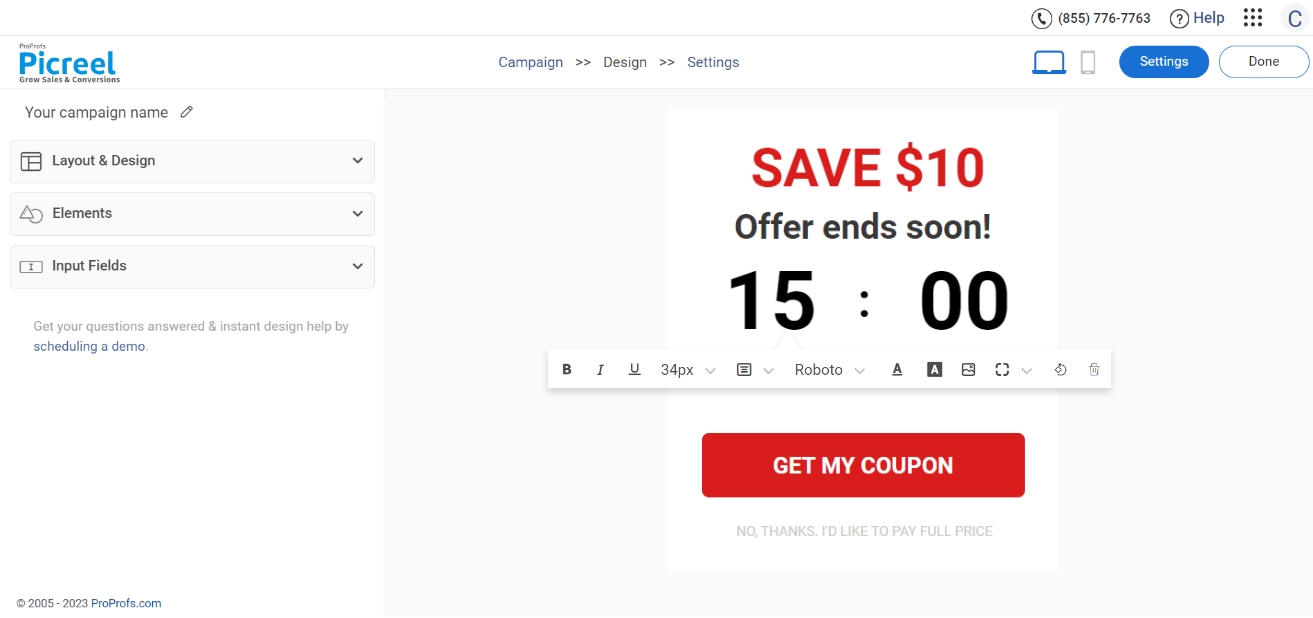
Task: Open the text alignment dropdown
Action: 754,370
